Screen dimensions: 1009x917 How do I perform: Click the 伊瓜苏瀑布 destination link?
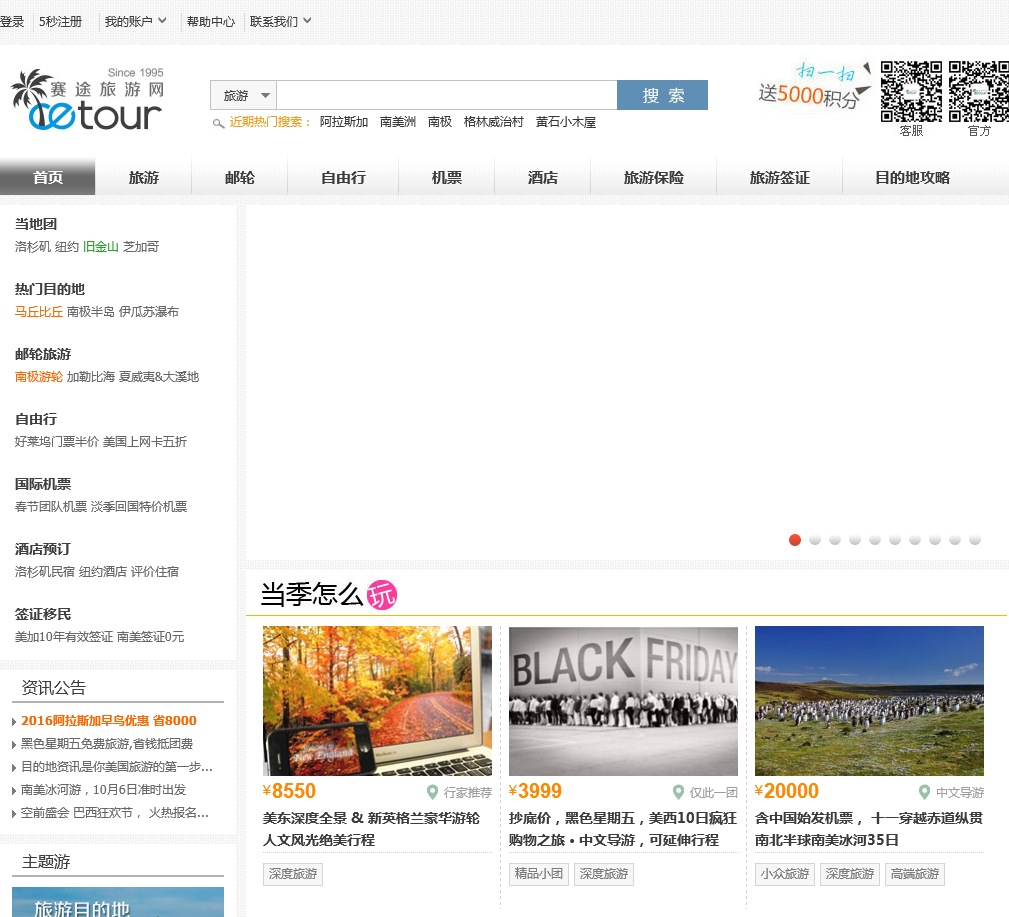[x=149, y=311]
